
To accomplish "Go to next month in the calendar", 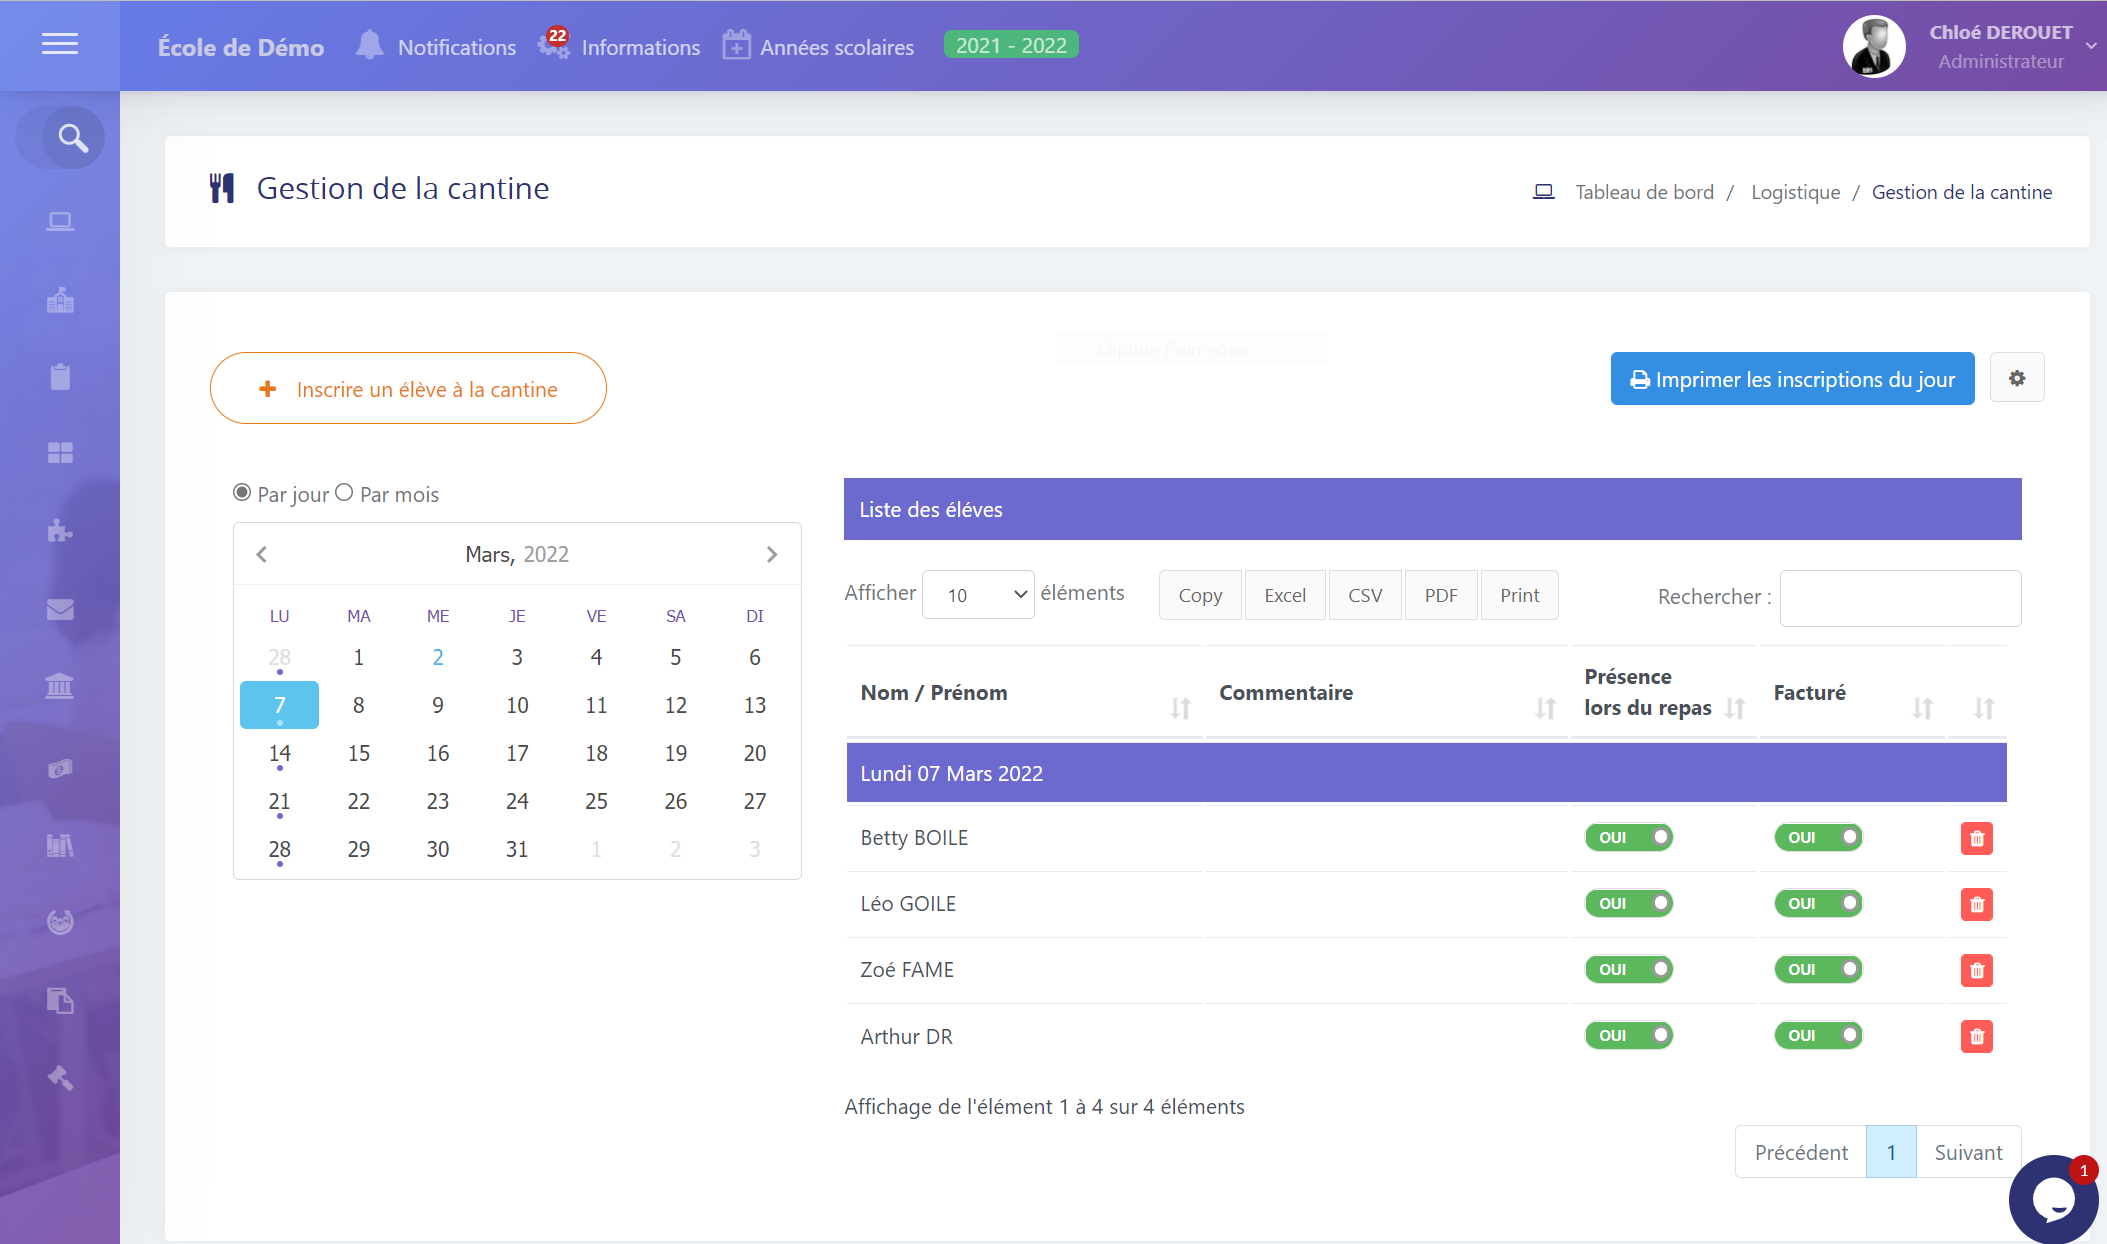I will (x=772, y=554).
